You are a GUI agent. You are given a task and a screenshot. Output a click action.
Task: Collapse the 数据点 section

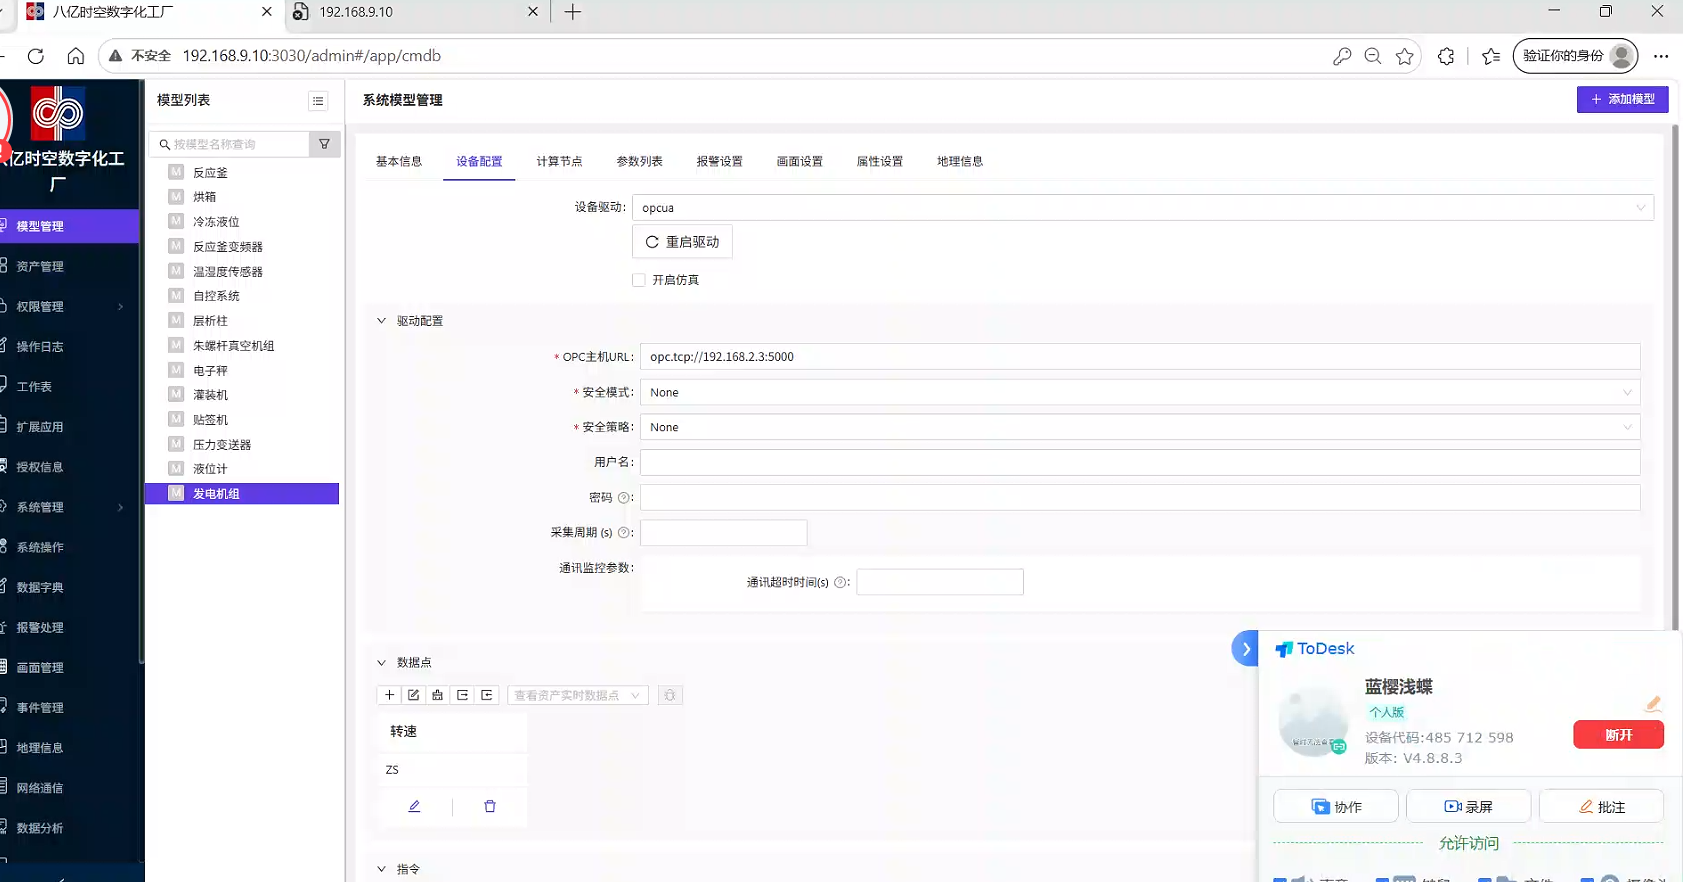point(381,662)
